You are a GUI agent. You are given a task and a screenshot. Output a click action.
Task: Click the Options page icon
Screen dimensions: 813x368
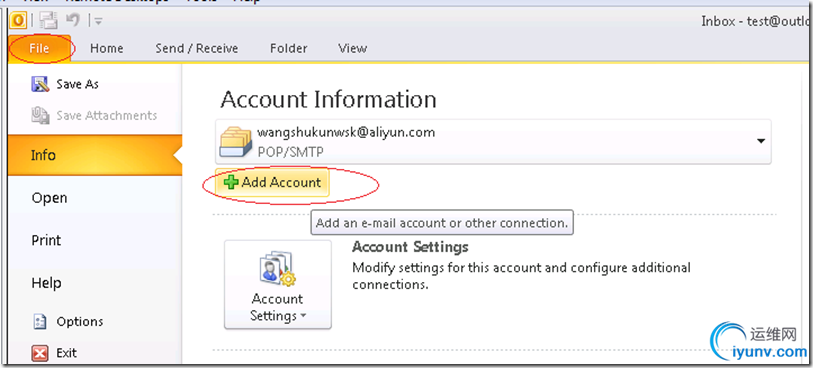(x=40, y=322)
